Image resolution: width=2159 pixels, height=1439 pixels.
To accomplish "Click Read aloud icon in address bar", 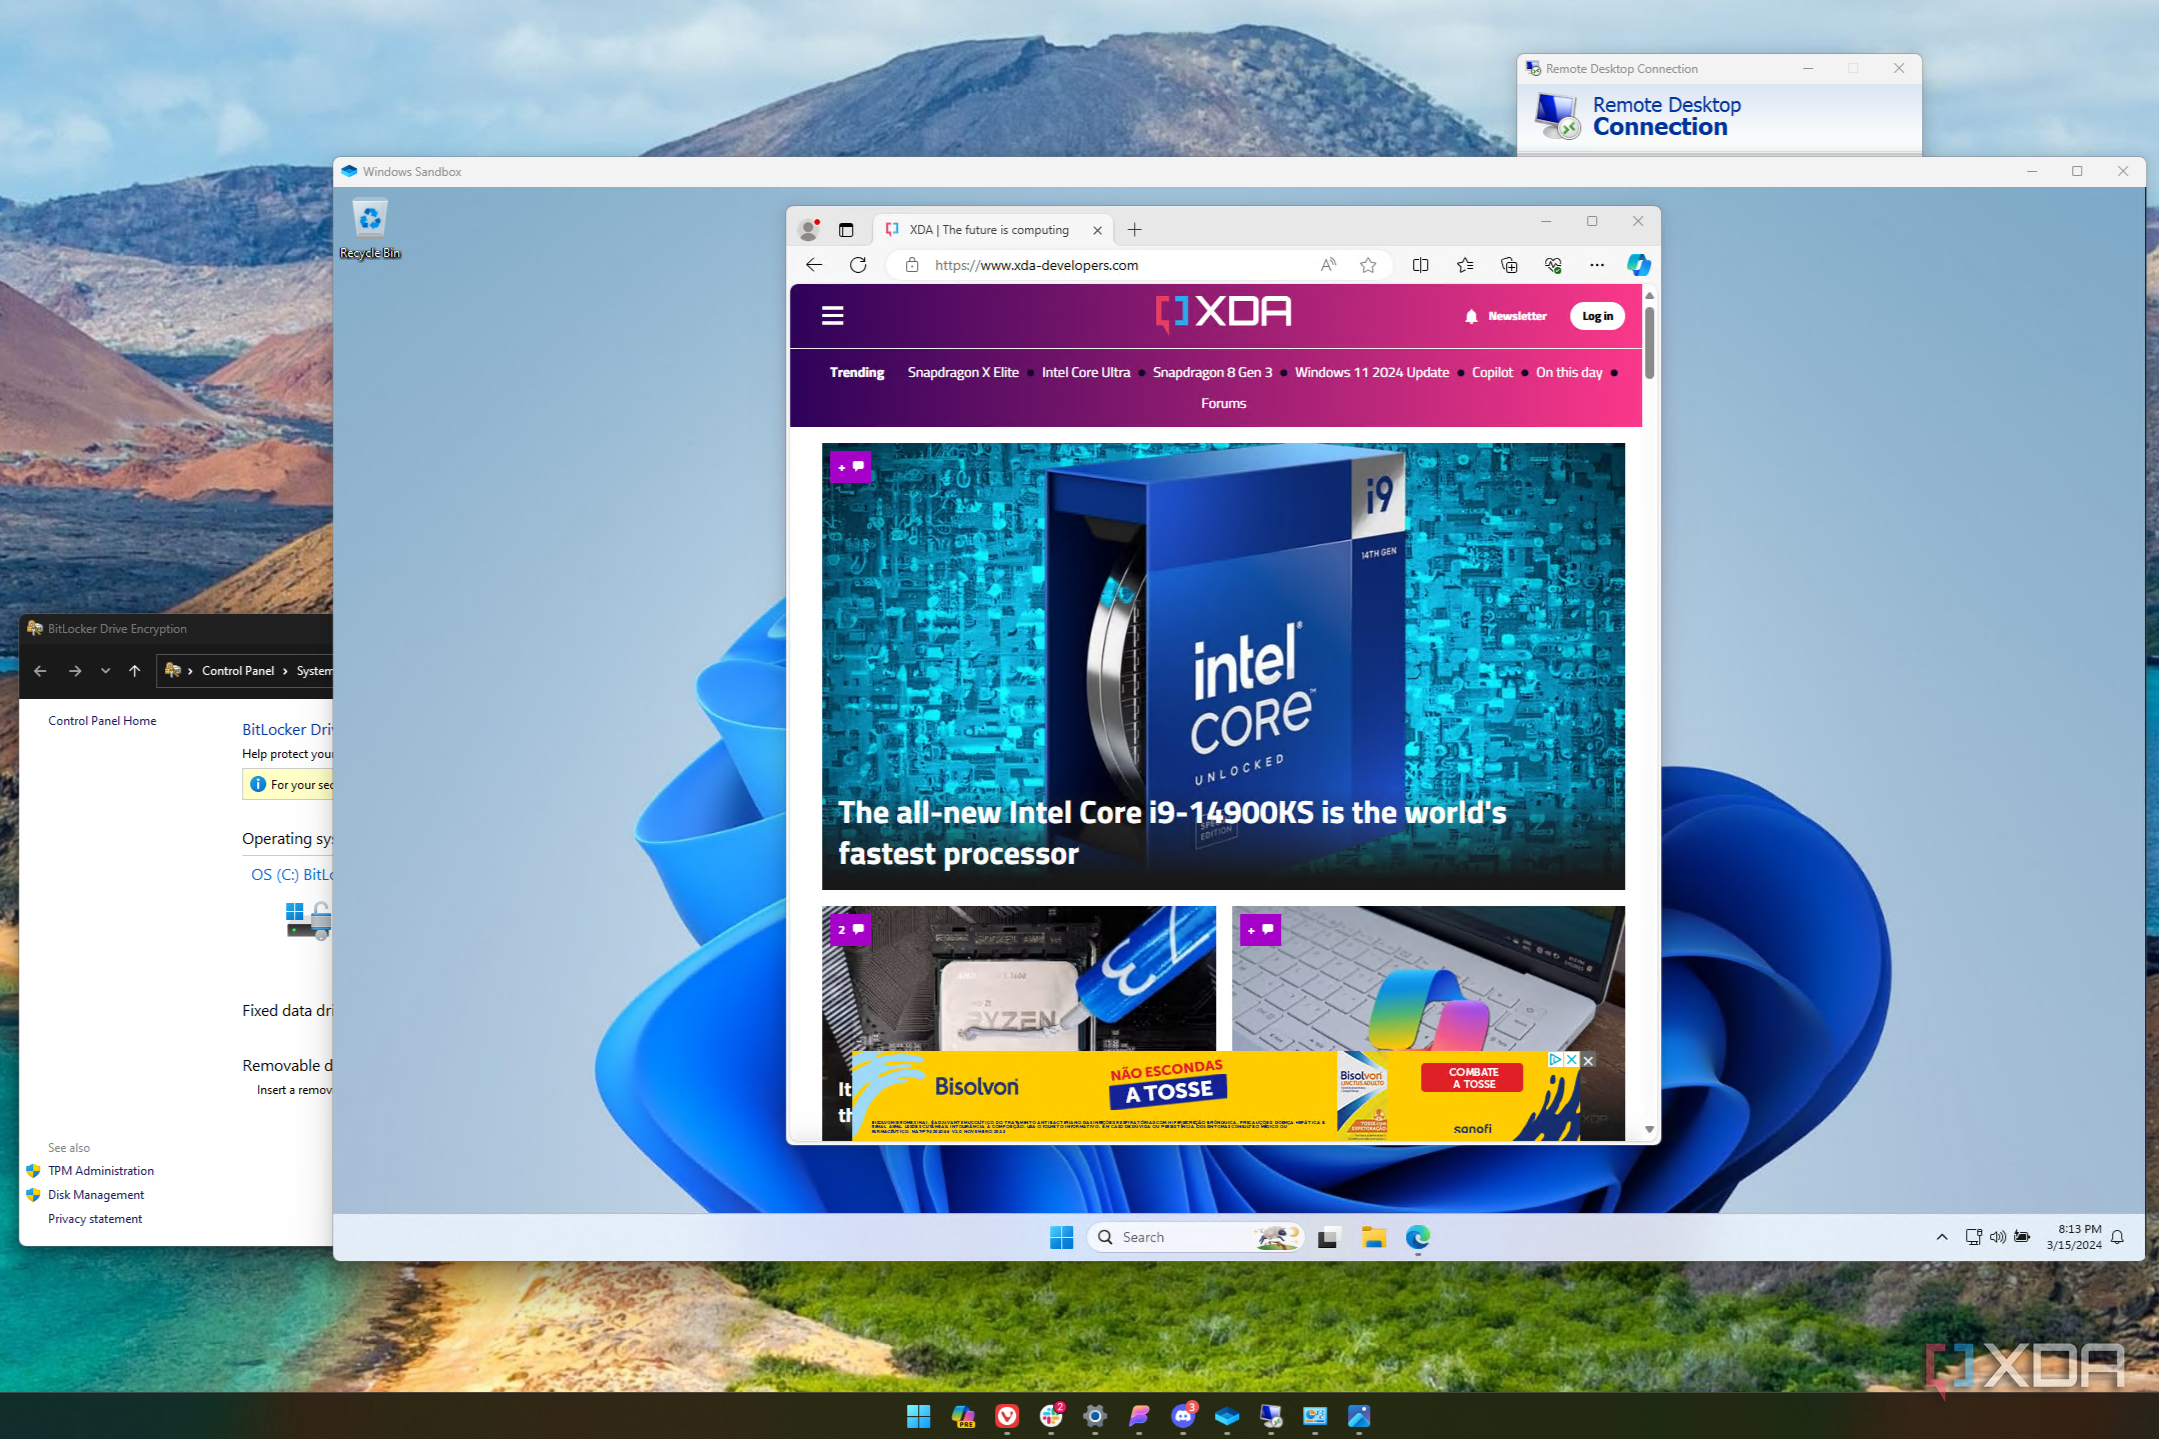I will 1328,265.
